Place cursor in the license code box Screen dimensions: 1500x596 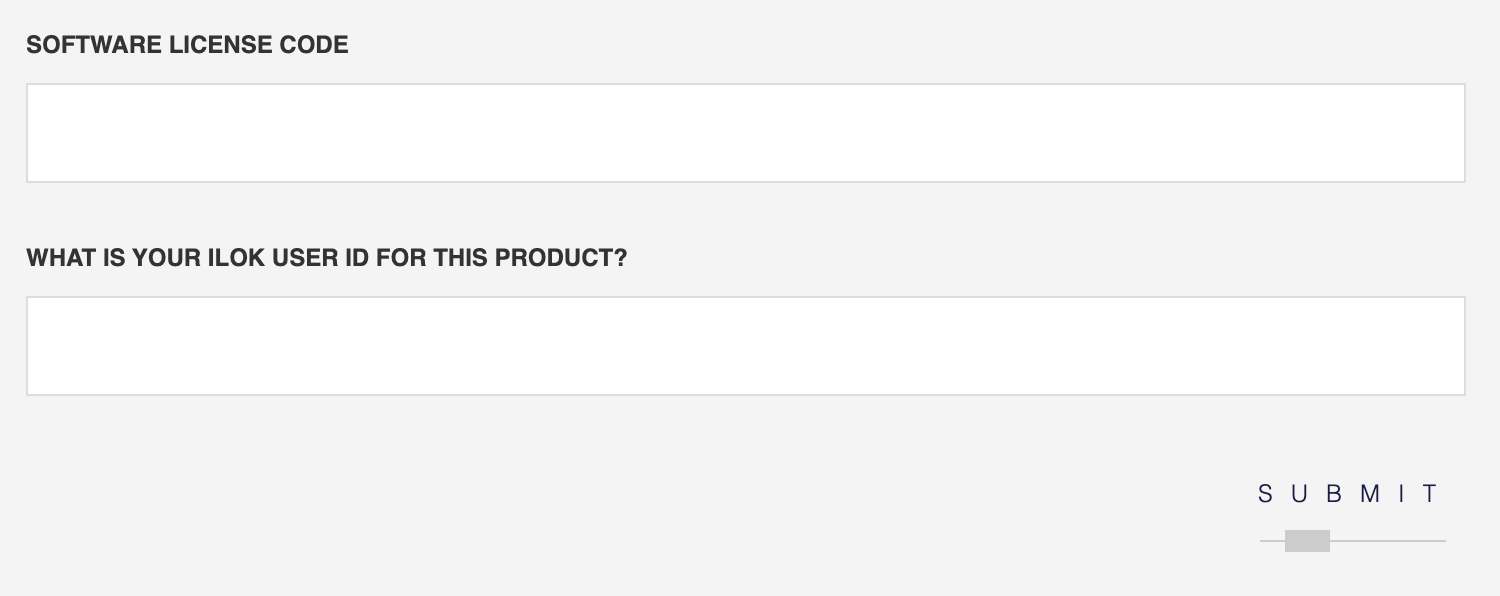(745, 133)
